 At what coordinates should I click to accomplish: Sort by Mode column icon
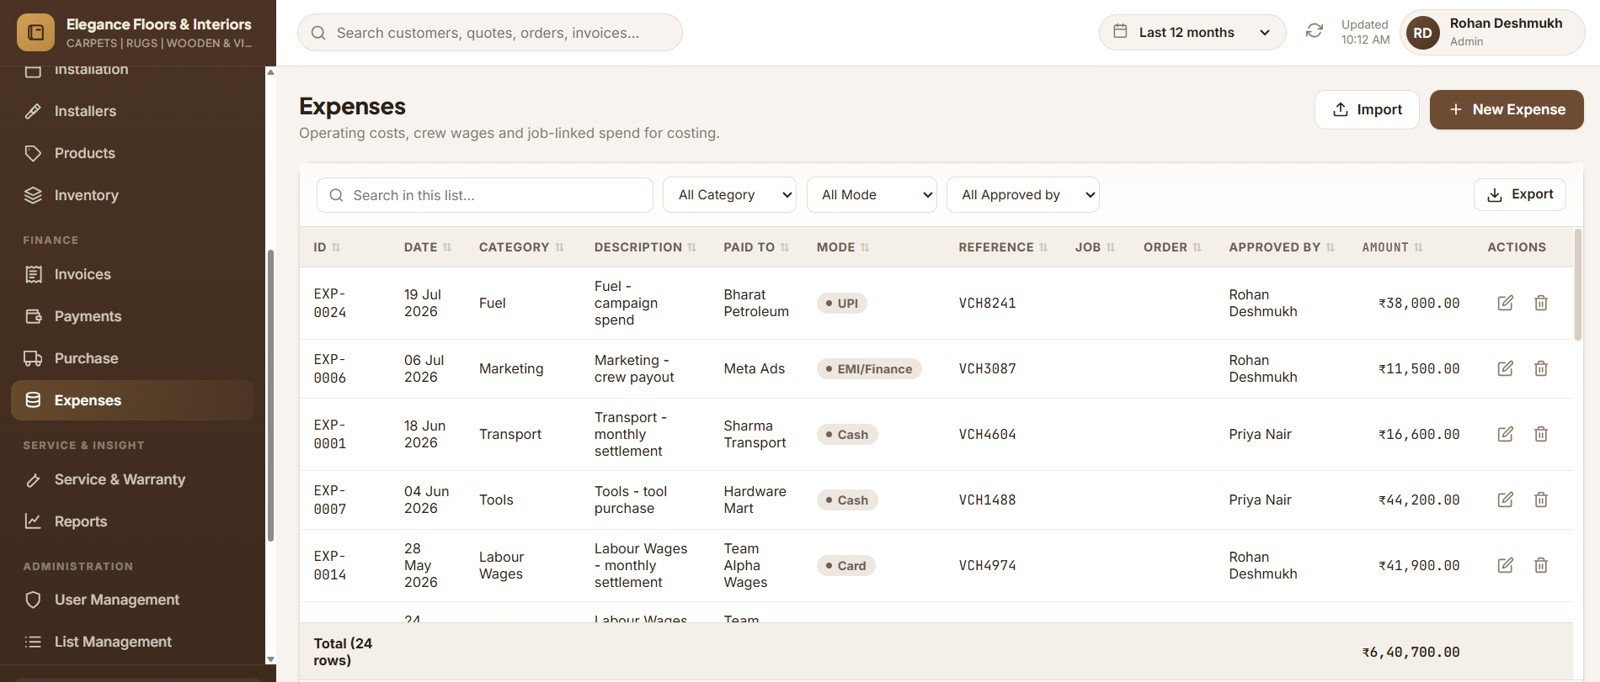click(865, 247)
